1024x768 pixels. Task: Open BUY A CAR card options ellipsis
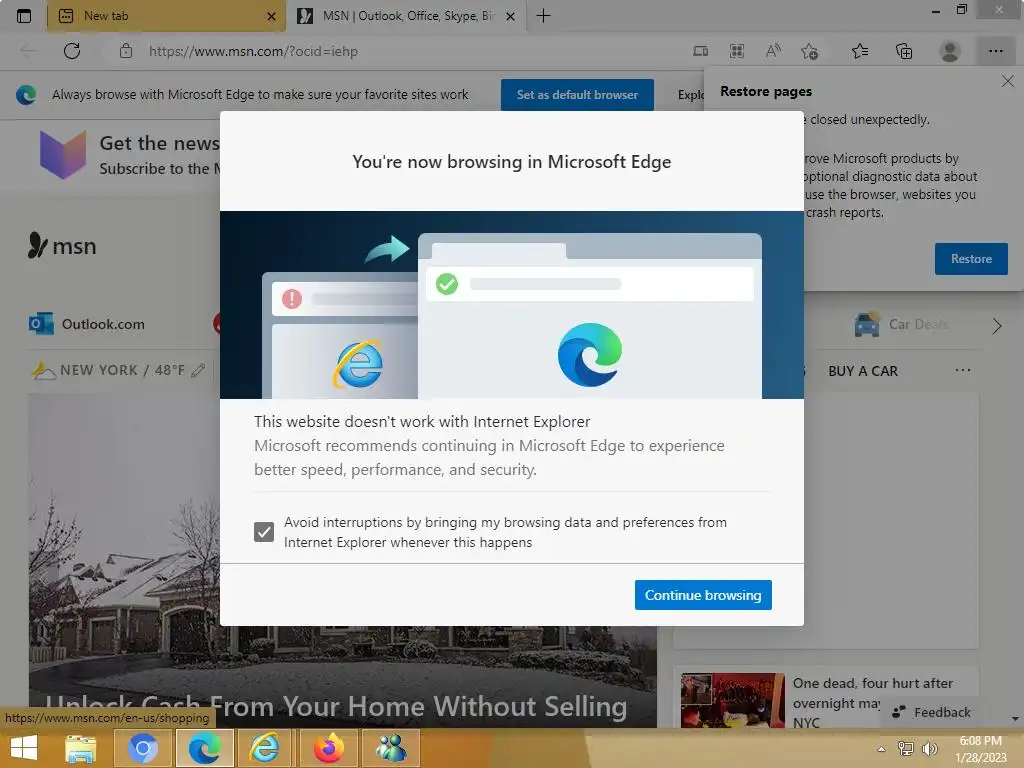(x=963, y=370)
